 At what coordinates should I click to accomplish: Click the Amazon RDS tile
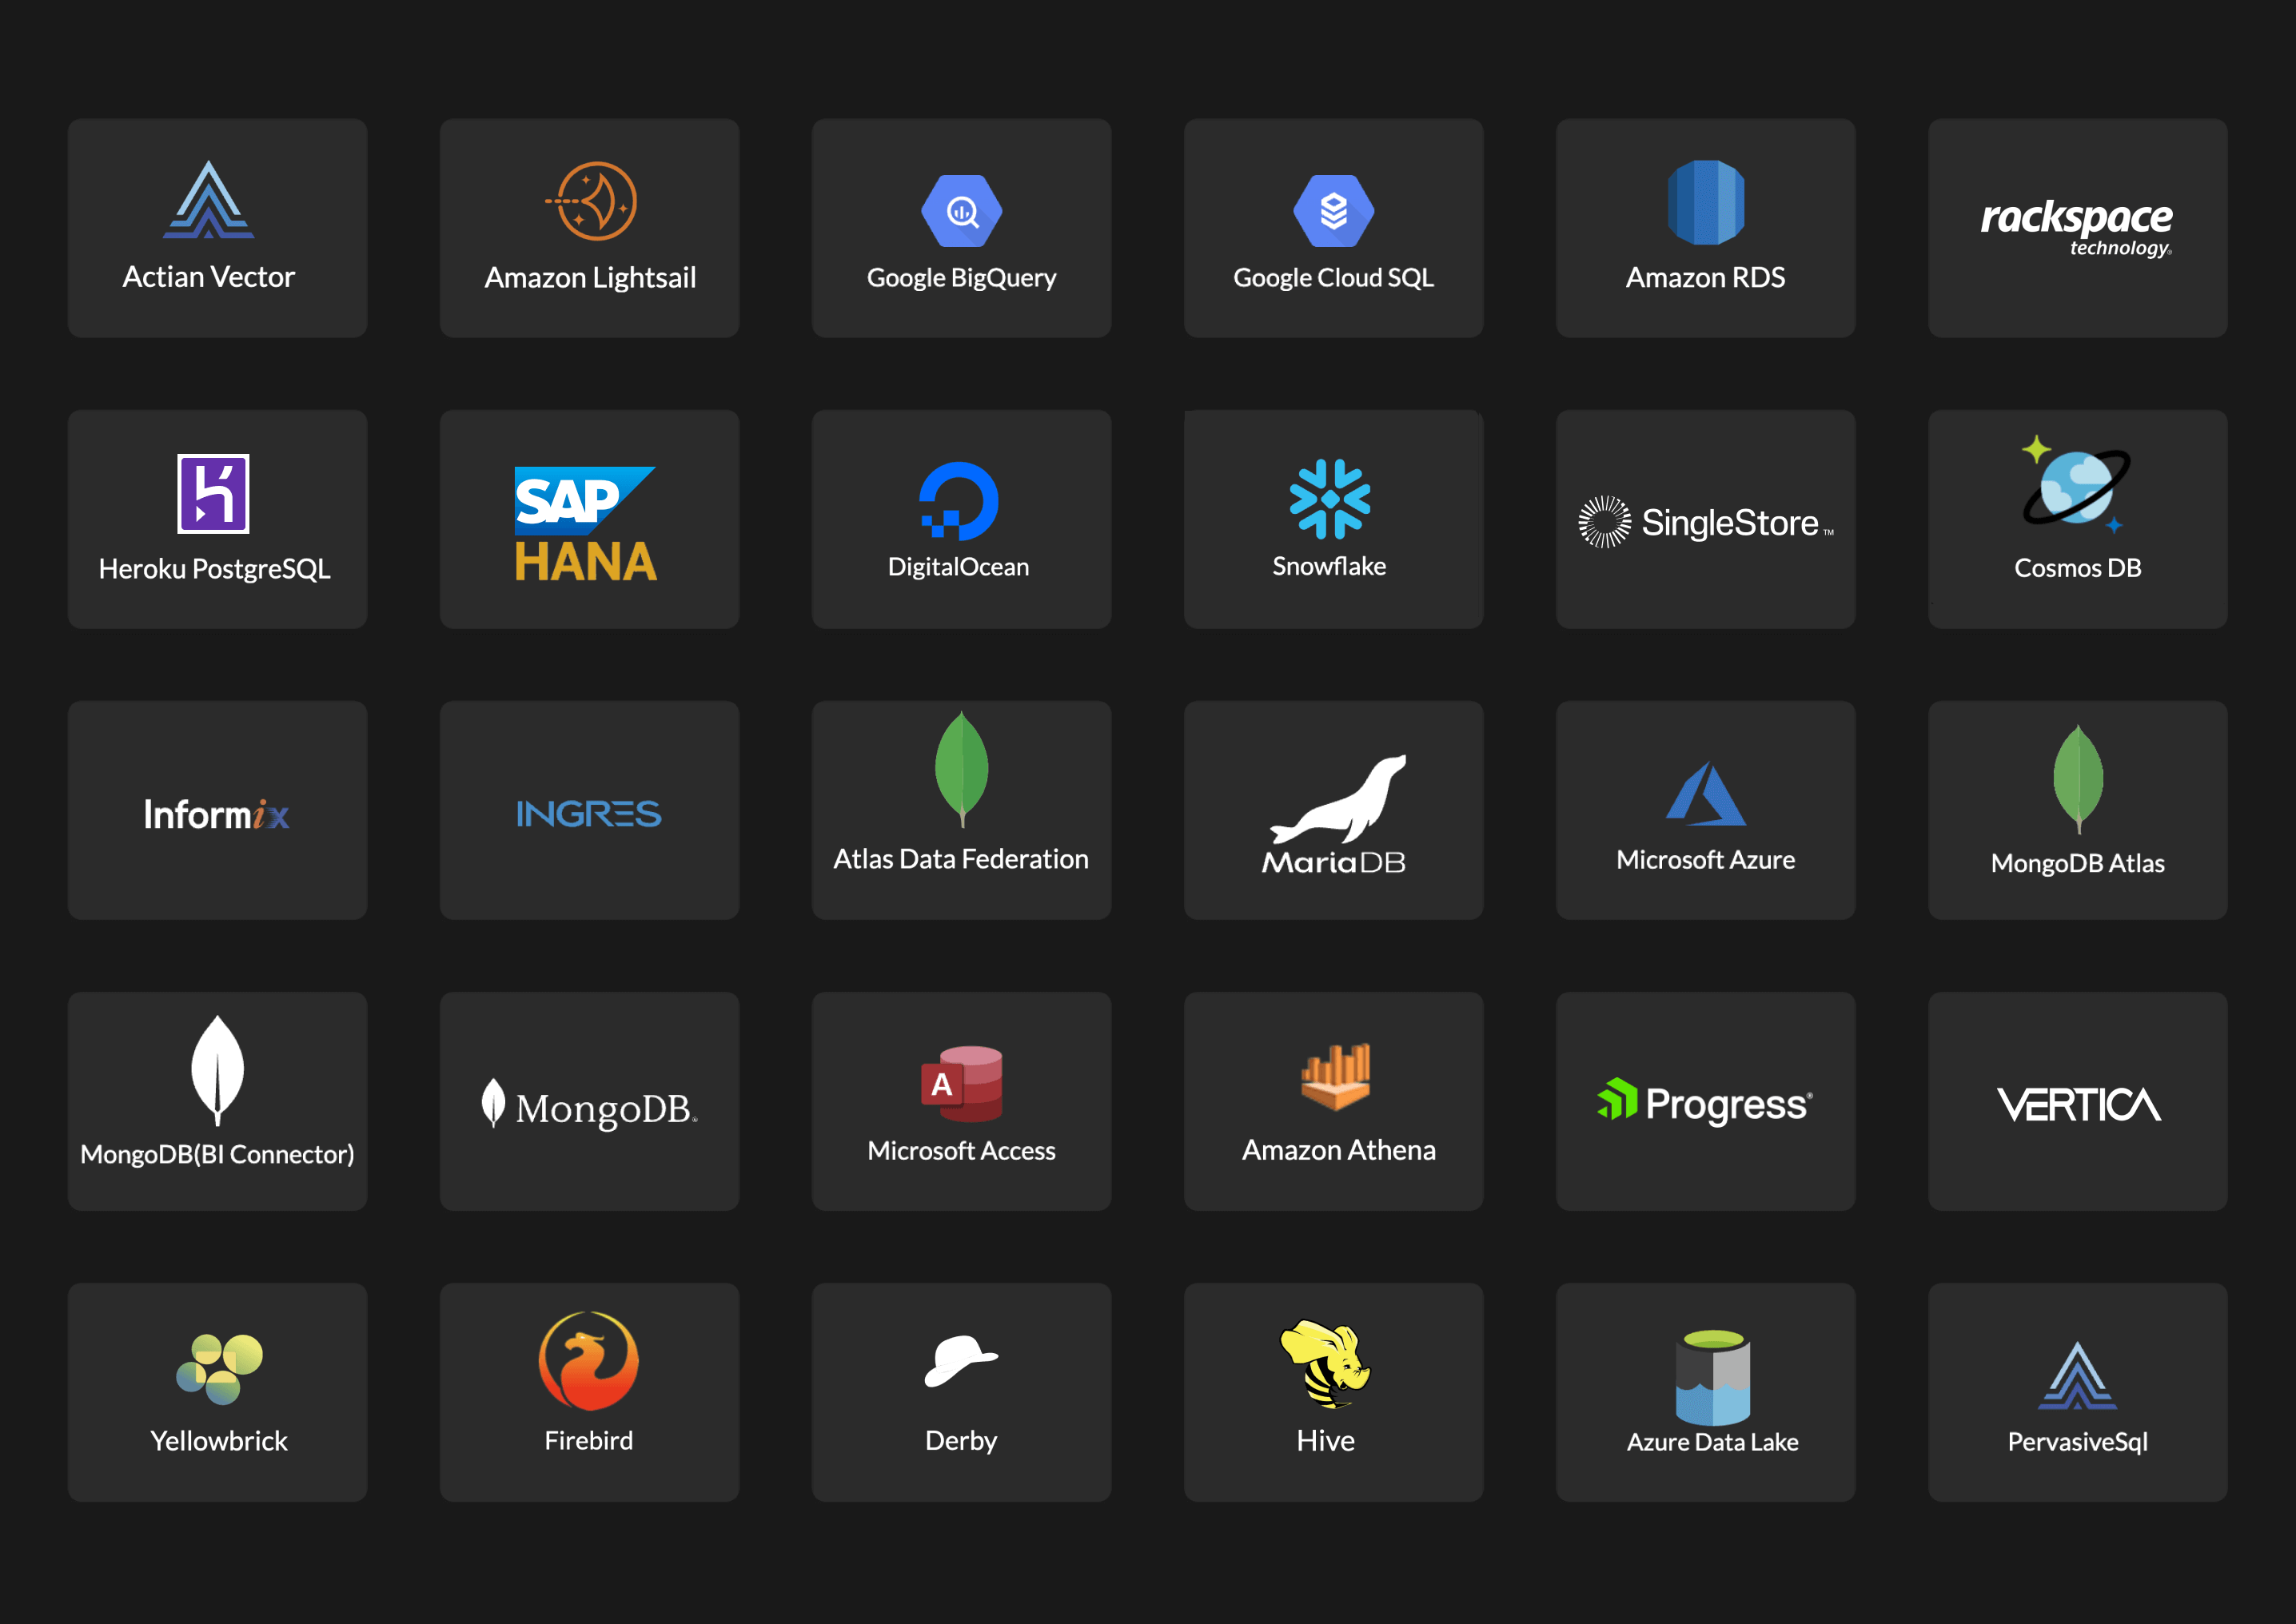[x=1705, y=228]
